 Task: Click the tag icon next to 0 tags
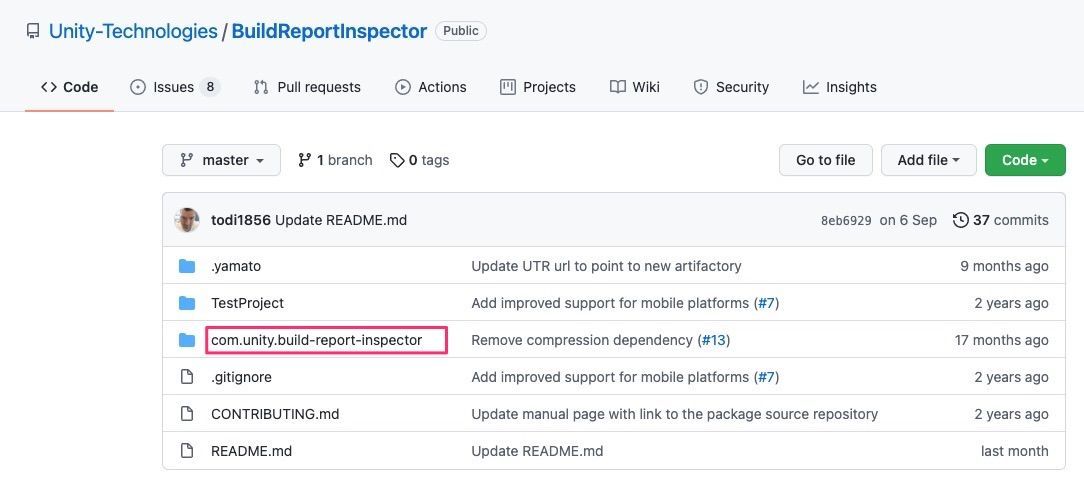coord(397,160)
